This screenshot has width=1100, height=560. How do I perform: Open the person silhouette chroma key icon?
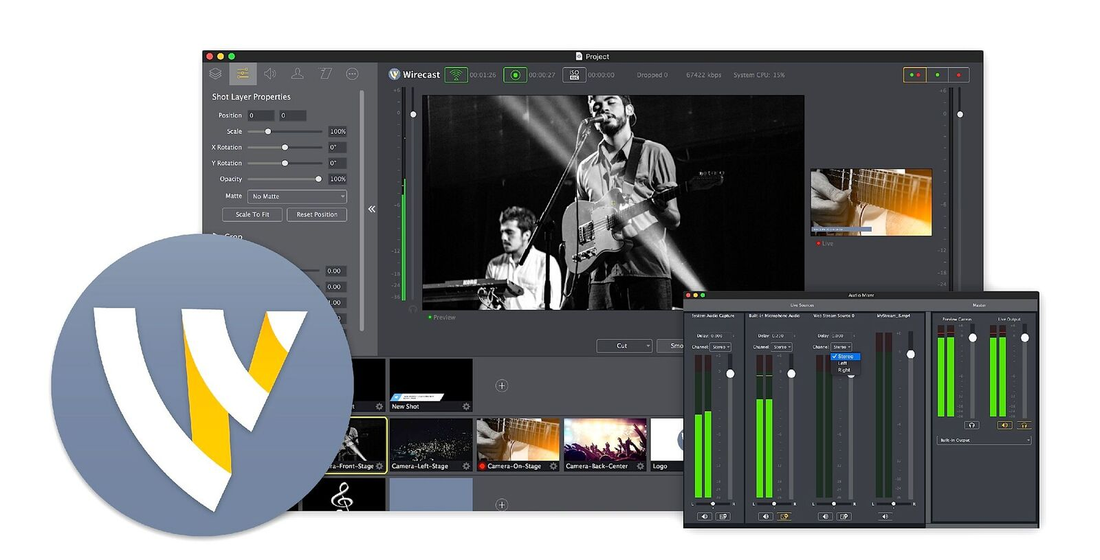(297, 74)
